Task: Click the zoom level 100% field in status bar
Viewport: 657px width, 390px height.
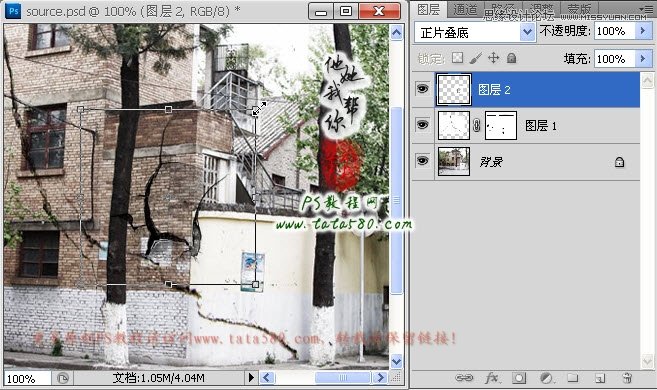Action: 27,379
